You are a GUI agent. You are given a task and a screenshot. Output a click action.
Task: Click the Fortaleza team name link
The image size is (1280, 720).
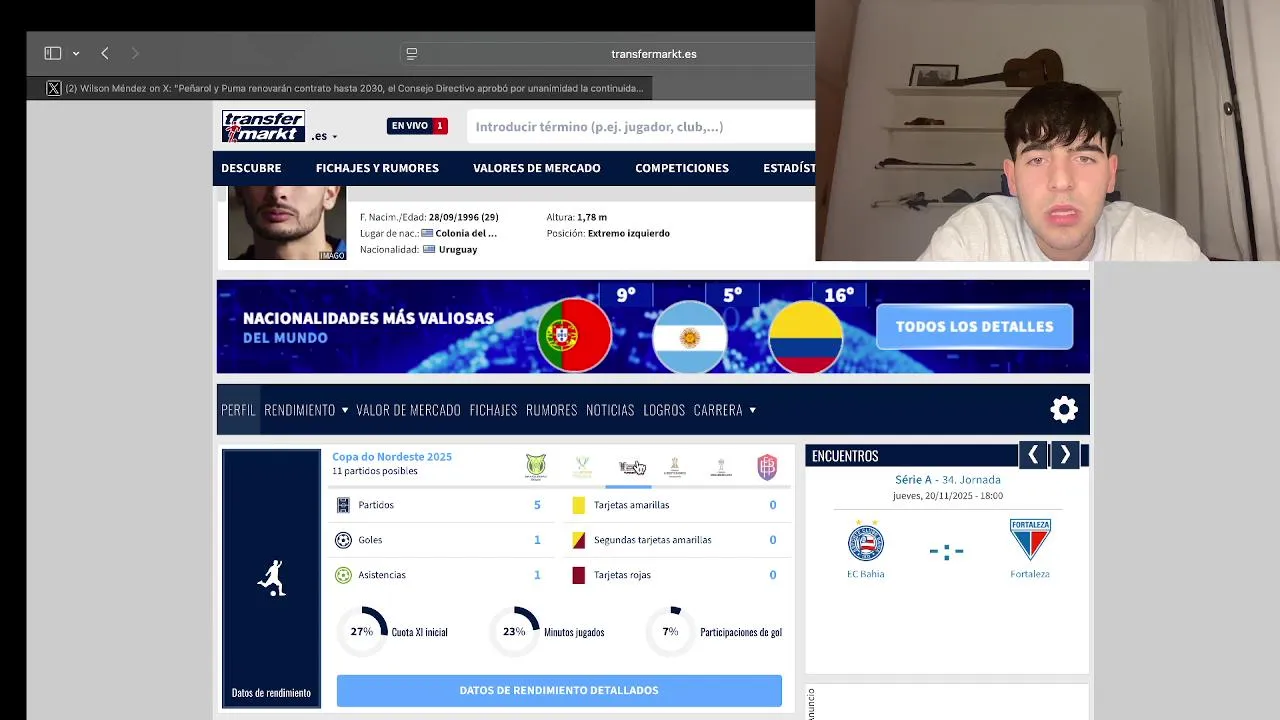pyautogui.click(x=1030, y=574)
